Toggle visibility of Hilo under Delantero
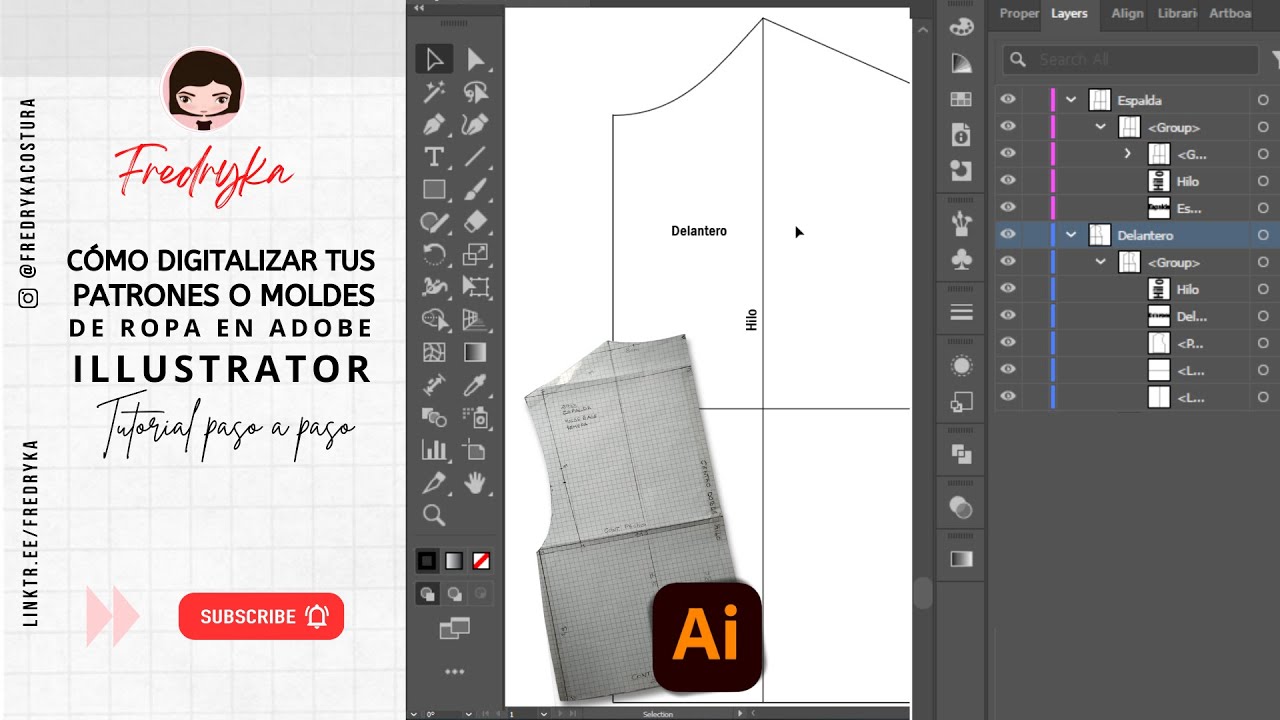The height and width of the screenshot is (720, 1280). coord(1008,289)
